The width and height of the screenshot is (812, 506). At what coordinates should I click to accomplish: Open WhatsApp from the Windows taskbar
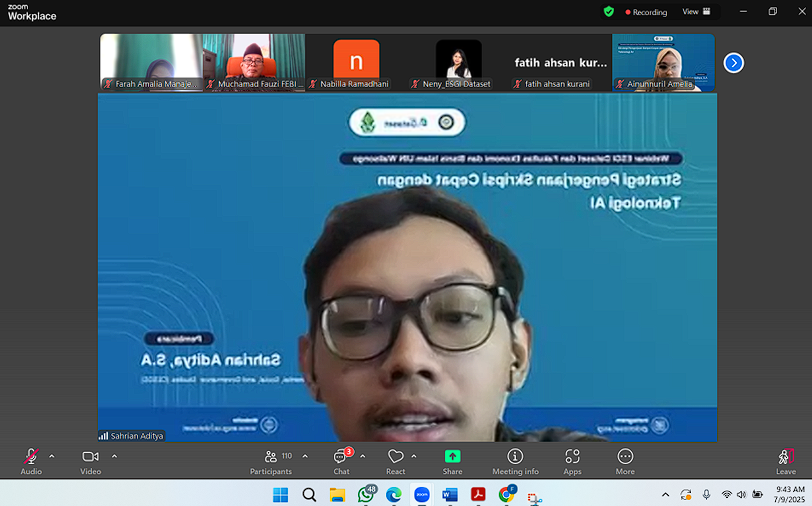coord(365,495)
